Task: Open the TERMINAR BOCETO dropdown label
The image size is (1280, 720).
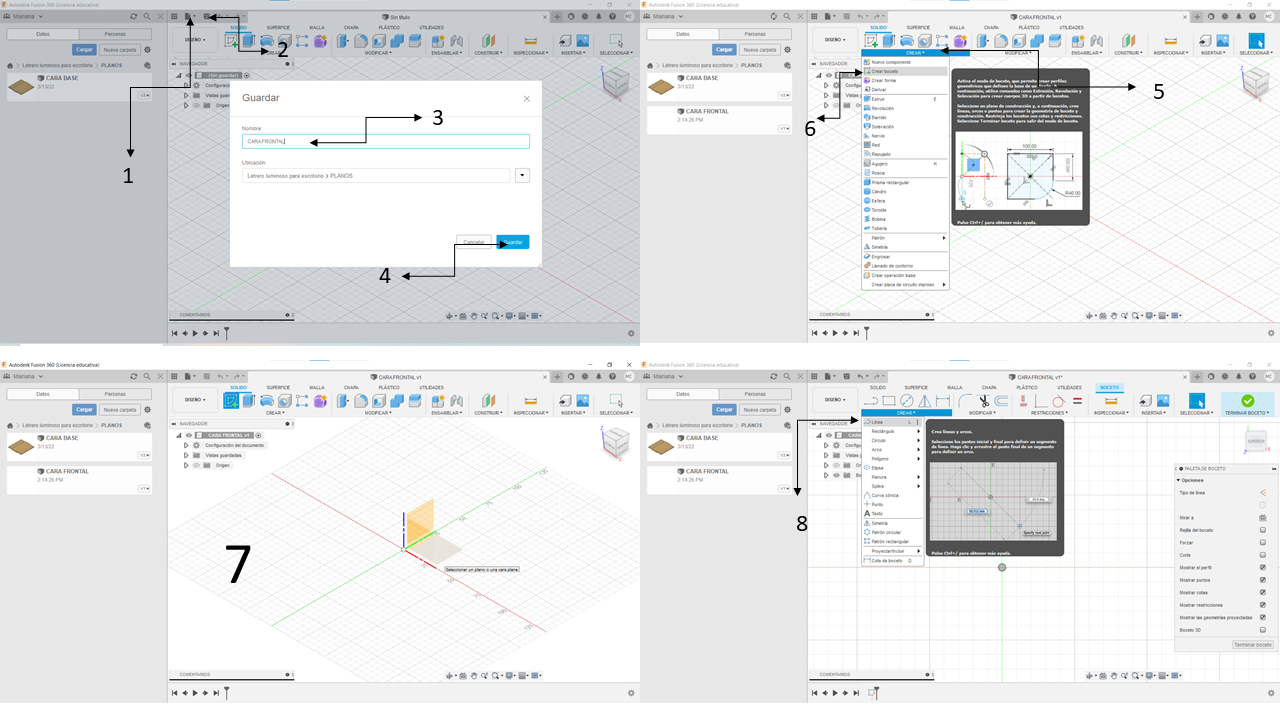Action: (1248, 413)
